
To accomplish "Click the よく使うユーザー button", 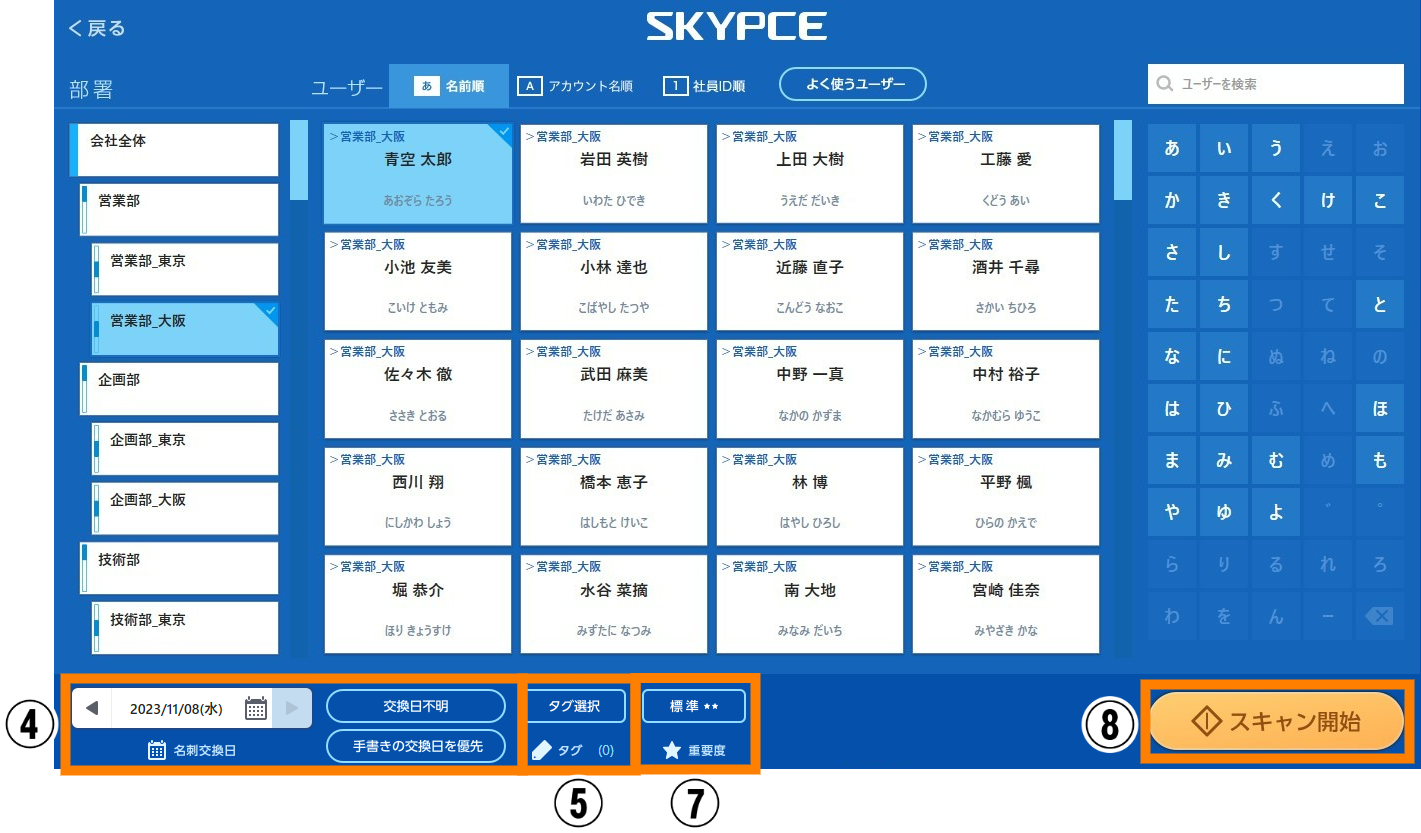I will coord(853,85).
